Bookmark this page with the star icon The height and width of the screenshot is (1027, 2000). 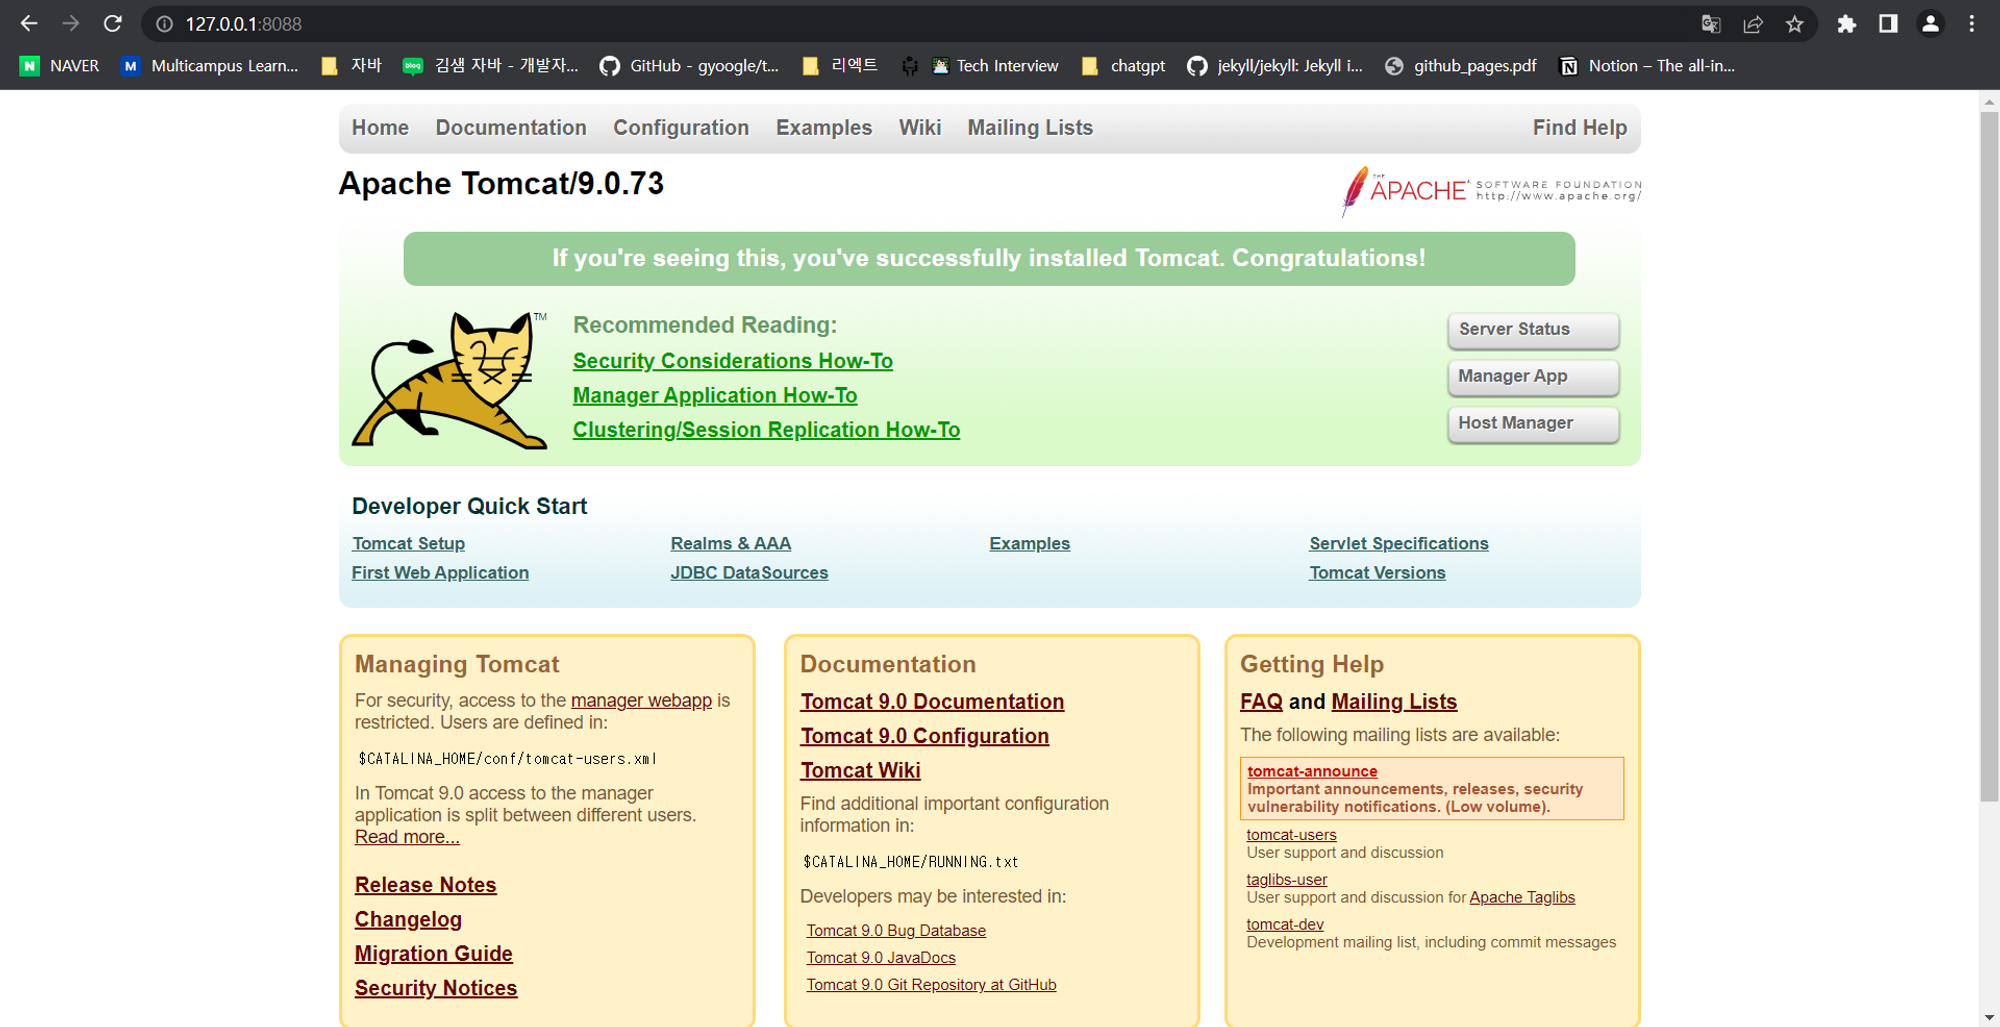click(1795, 24)
